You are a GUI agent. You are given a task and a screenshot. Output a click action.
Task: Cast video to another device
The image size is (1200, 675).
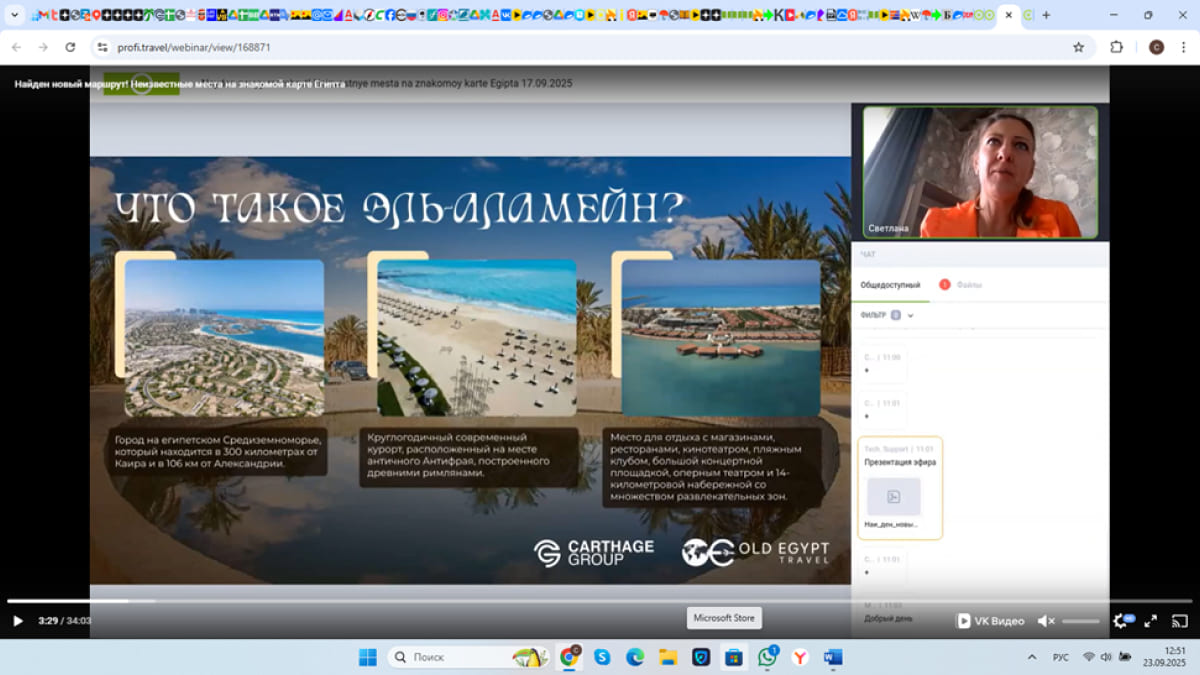tap(1179, 621)
